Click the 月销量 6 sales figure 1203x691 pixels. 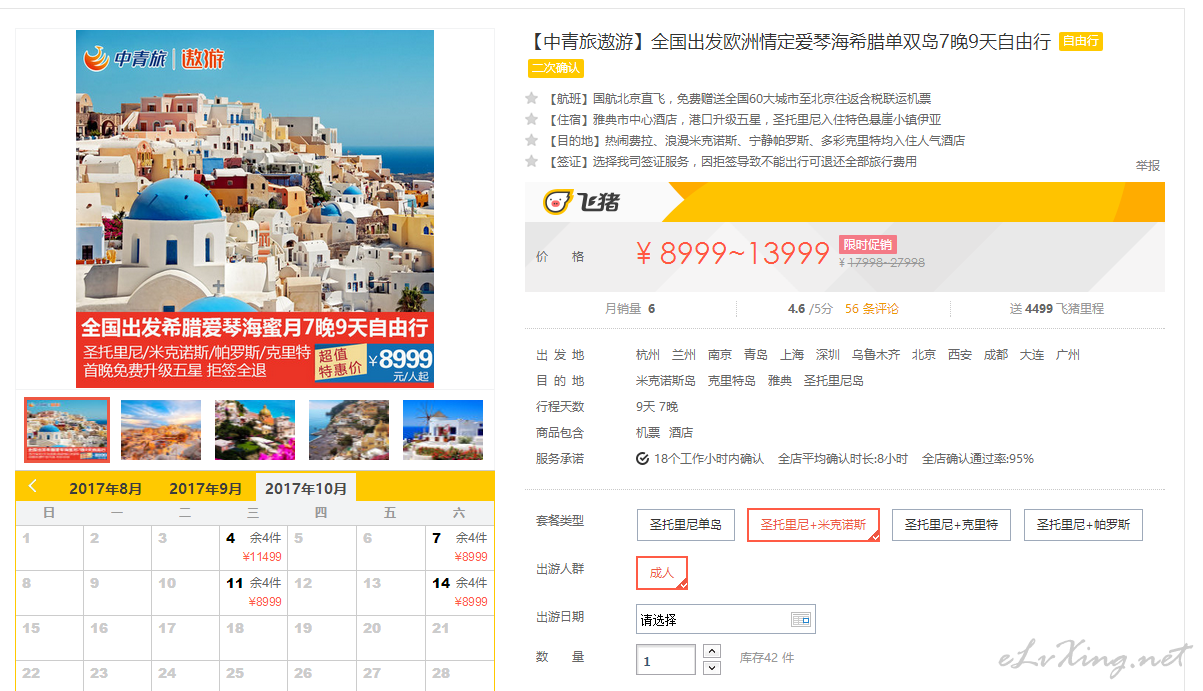[x=630, y=309]
